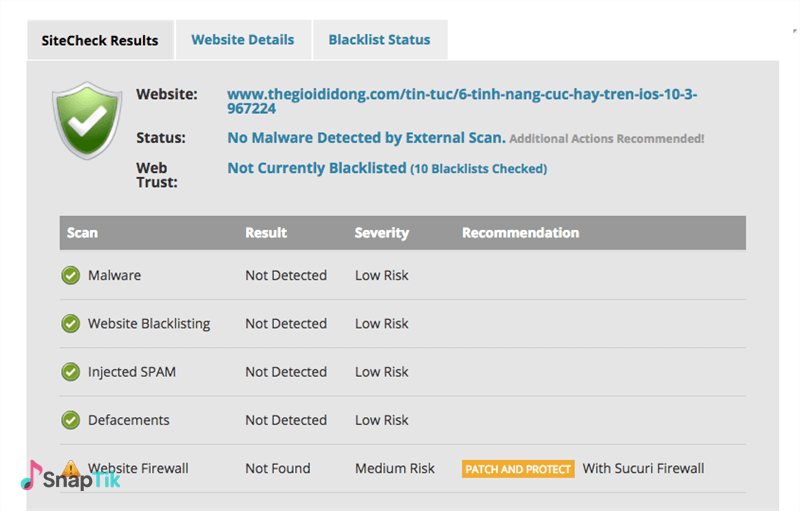Click the Additional Actions Recommended text
The height and width of the screenshot is (511, 800).
(x=607, y=139)
